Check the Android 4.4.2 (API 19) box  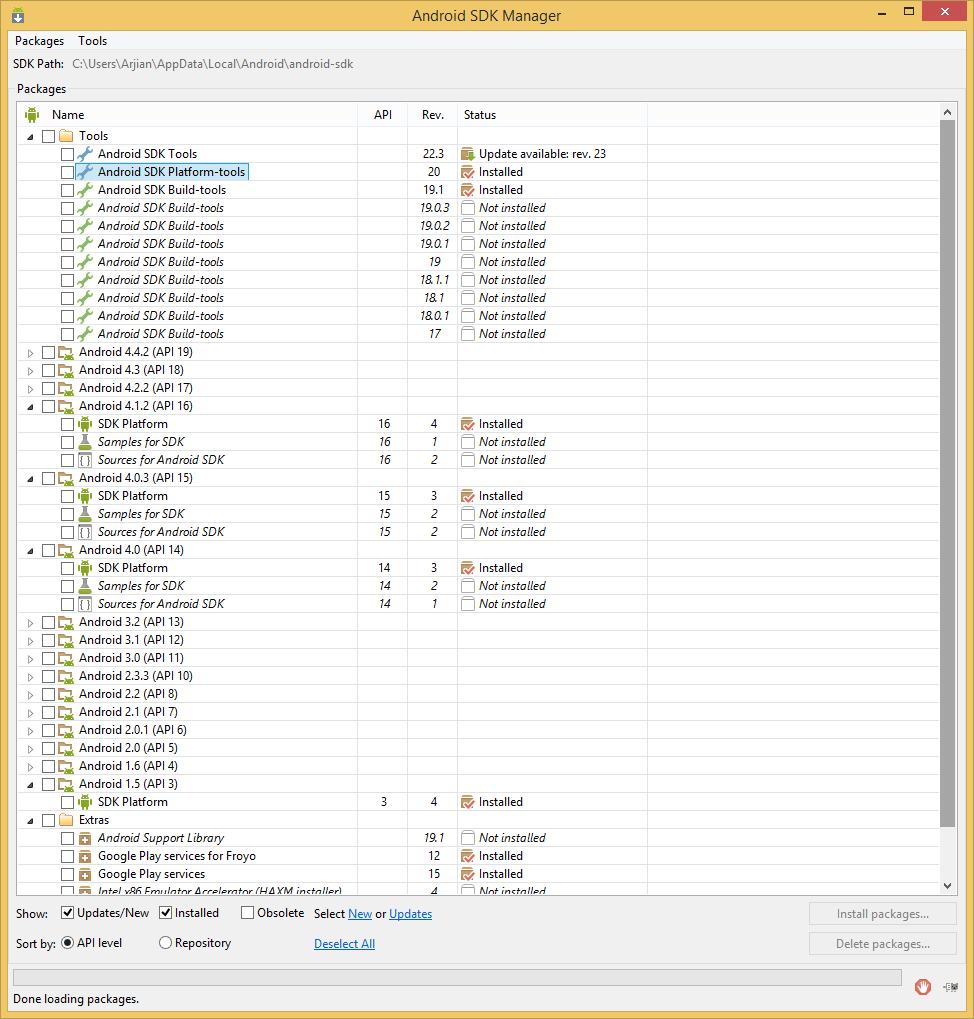click(x=49, y=352)
